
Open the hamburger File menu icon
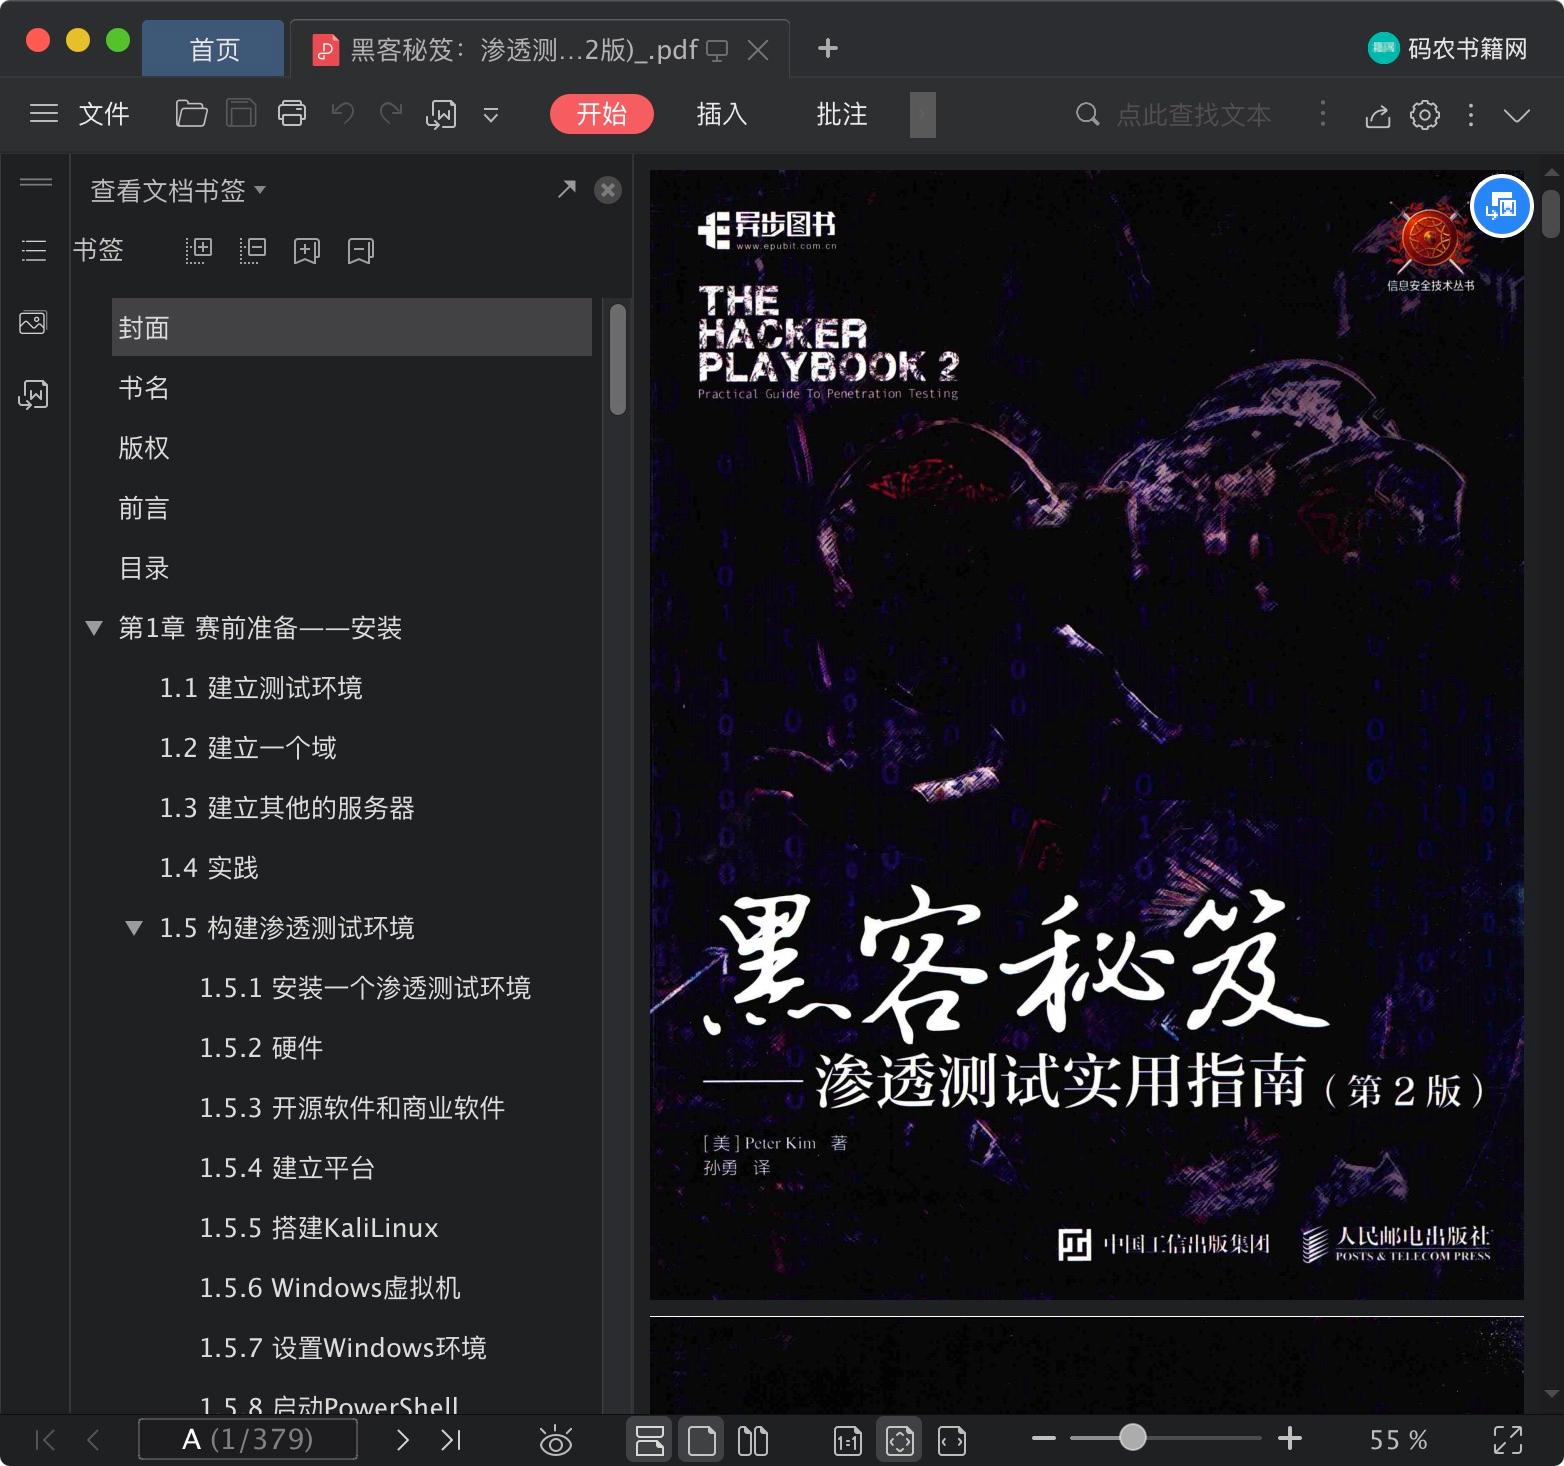[44, 114]
